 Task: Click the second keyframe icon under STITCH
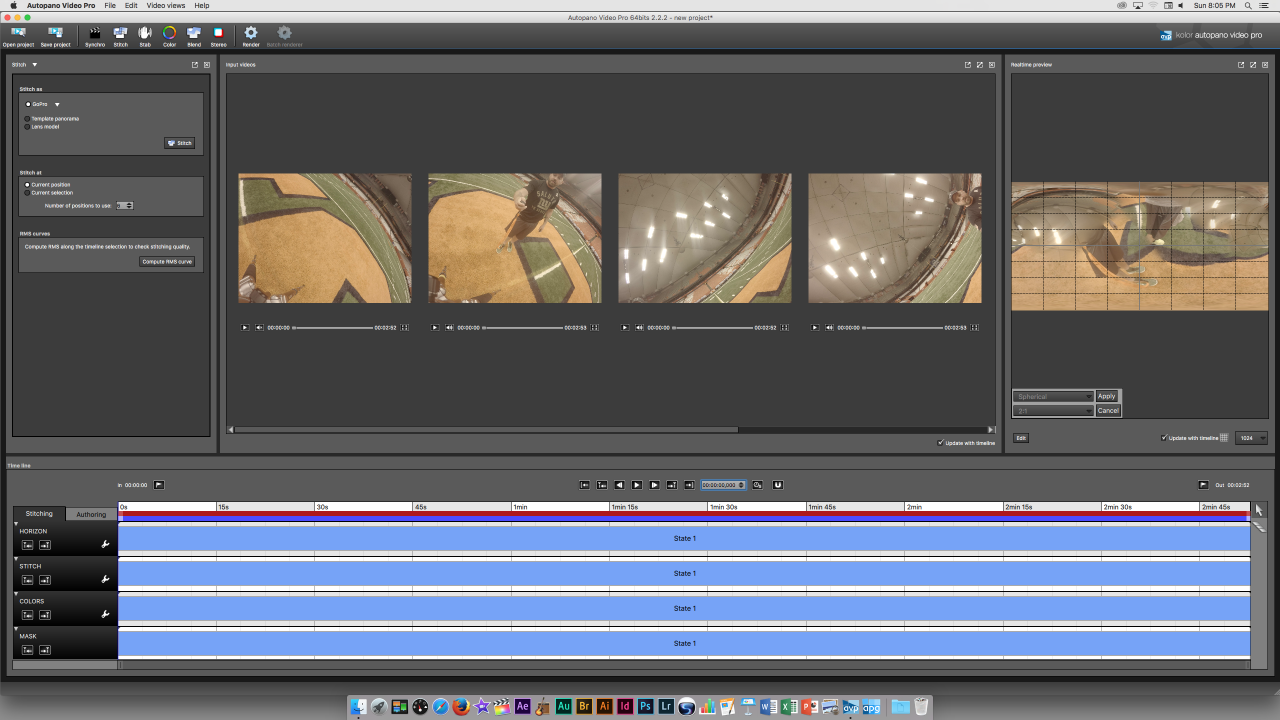[44, 580]
